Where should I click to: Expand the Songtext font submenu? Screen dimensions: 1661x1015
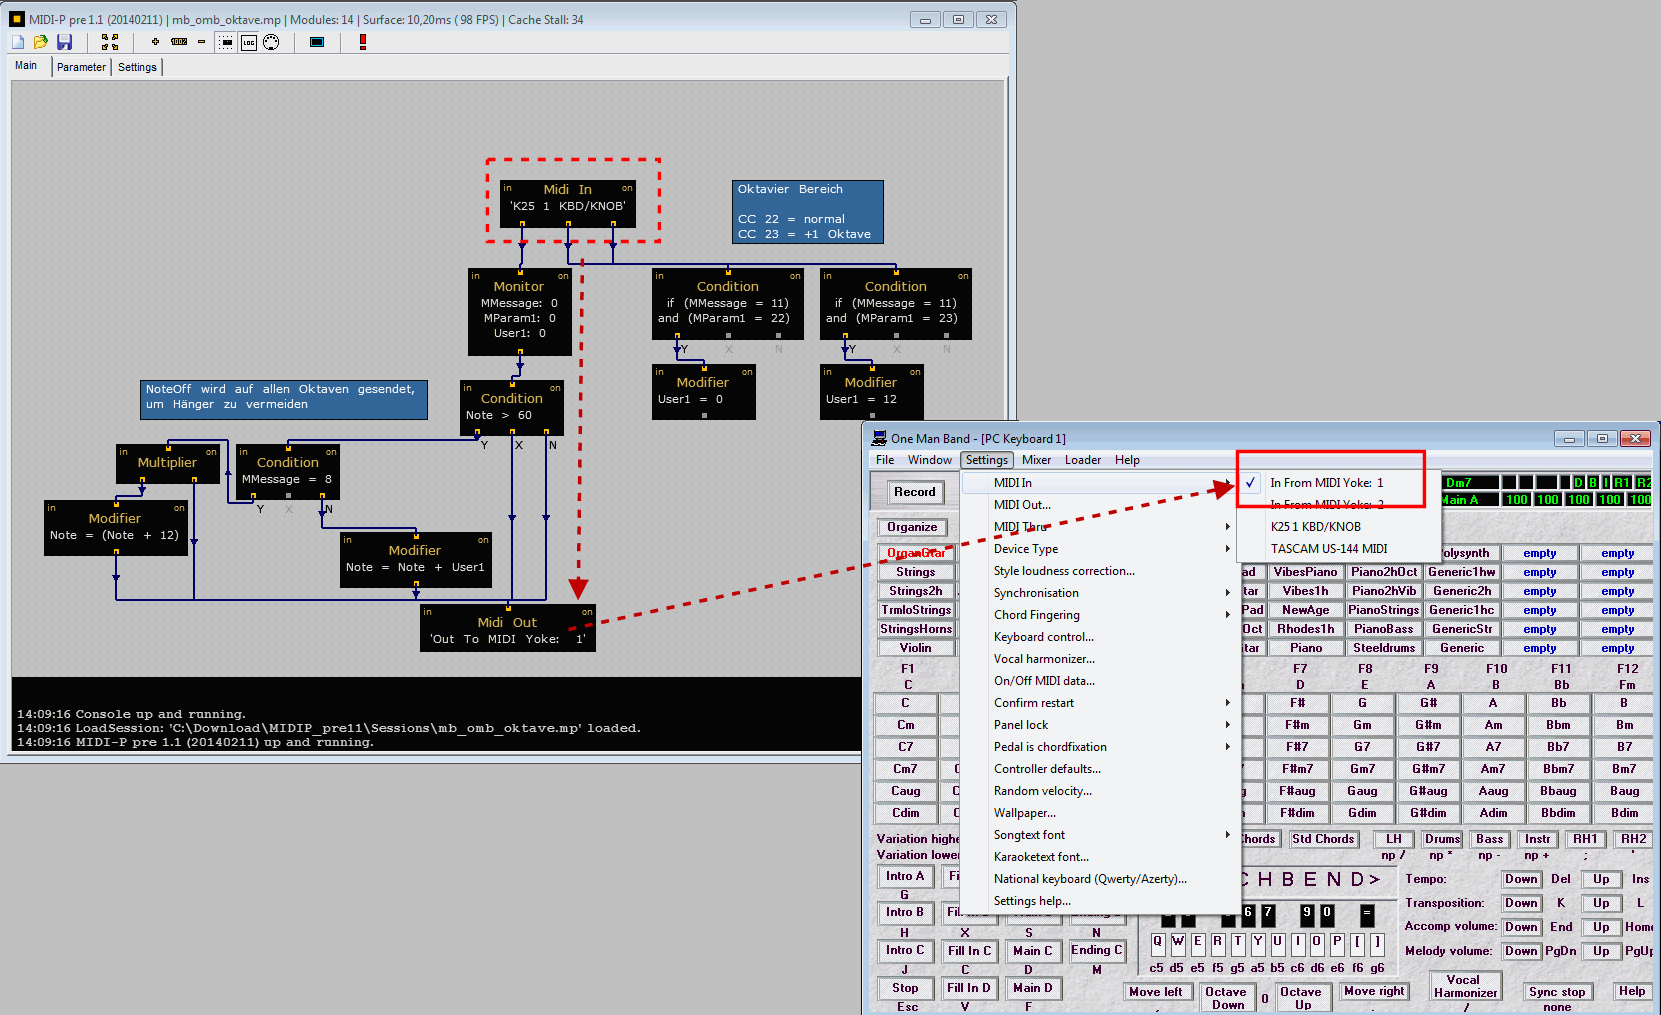tap(1029, 835)
